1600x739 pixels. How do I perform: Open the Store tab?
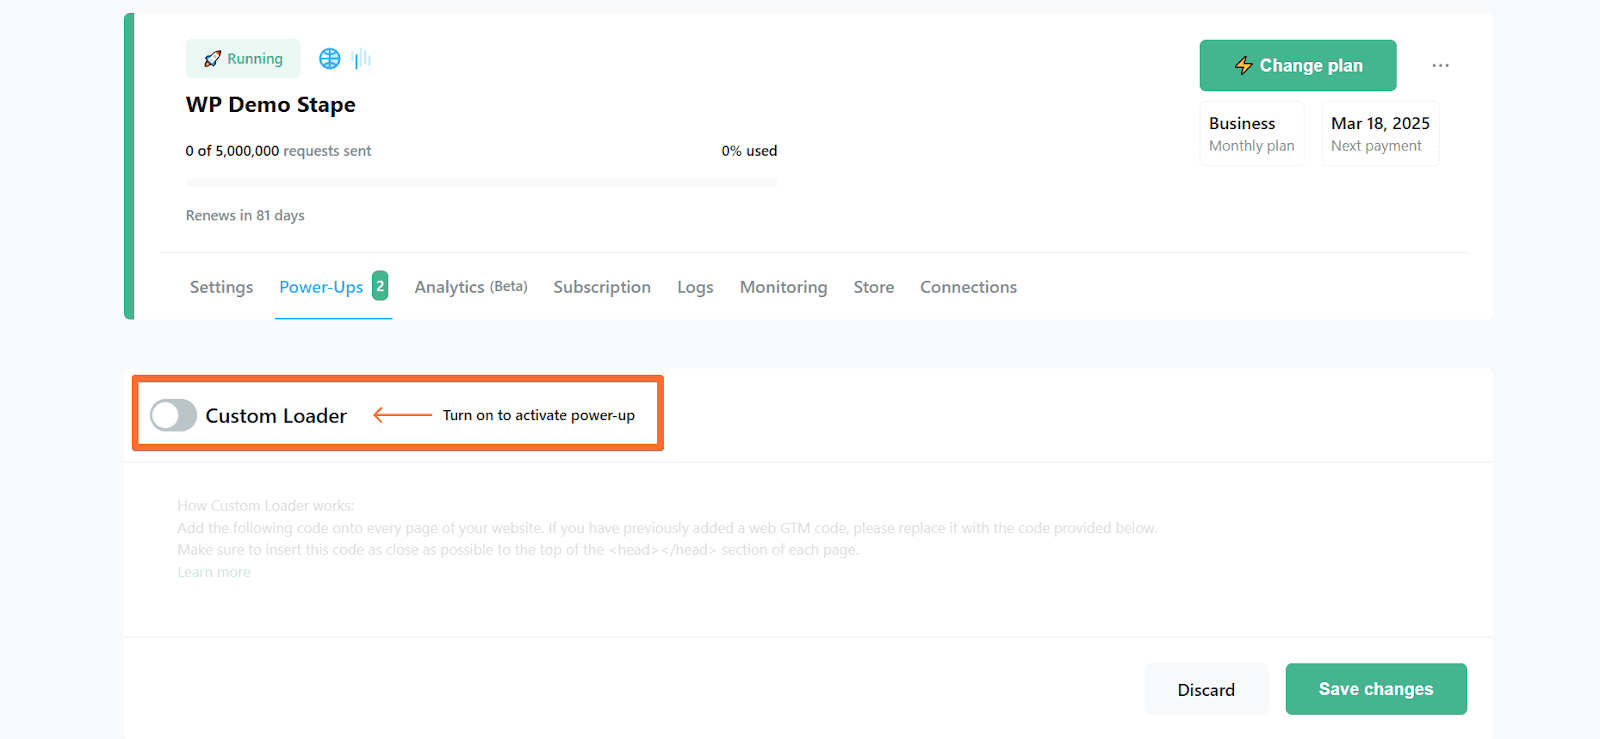click(873, 287)
